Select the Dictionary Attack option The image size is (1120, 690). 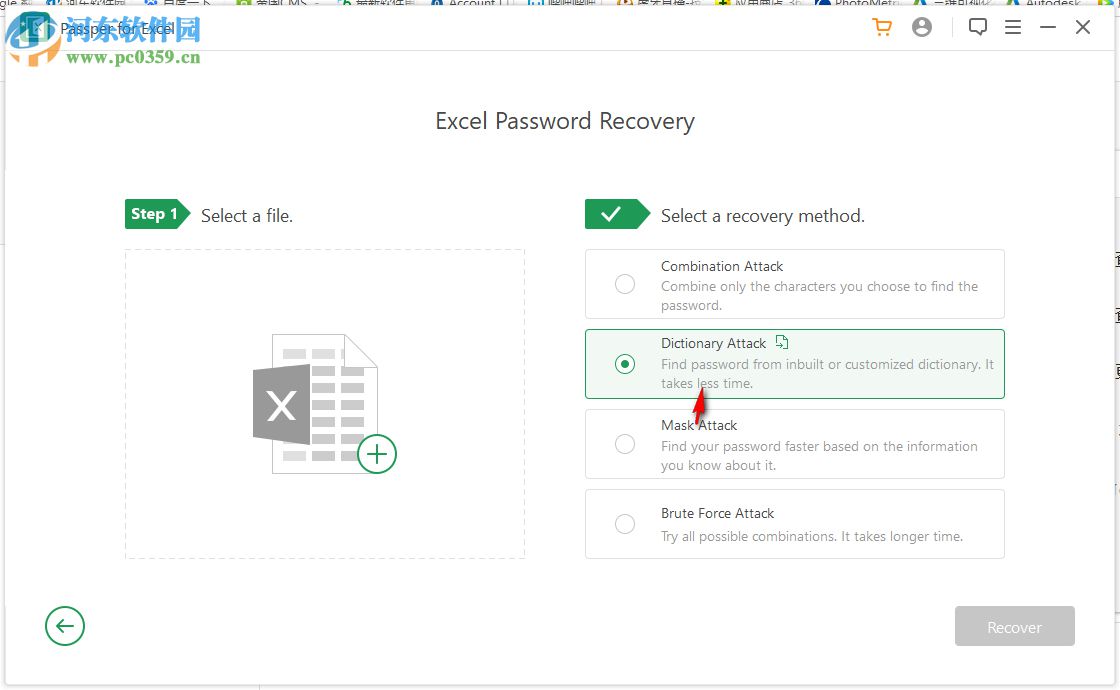625,363
